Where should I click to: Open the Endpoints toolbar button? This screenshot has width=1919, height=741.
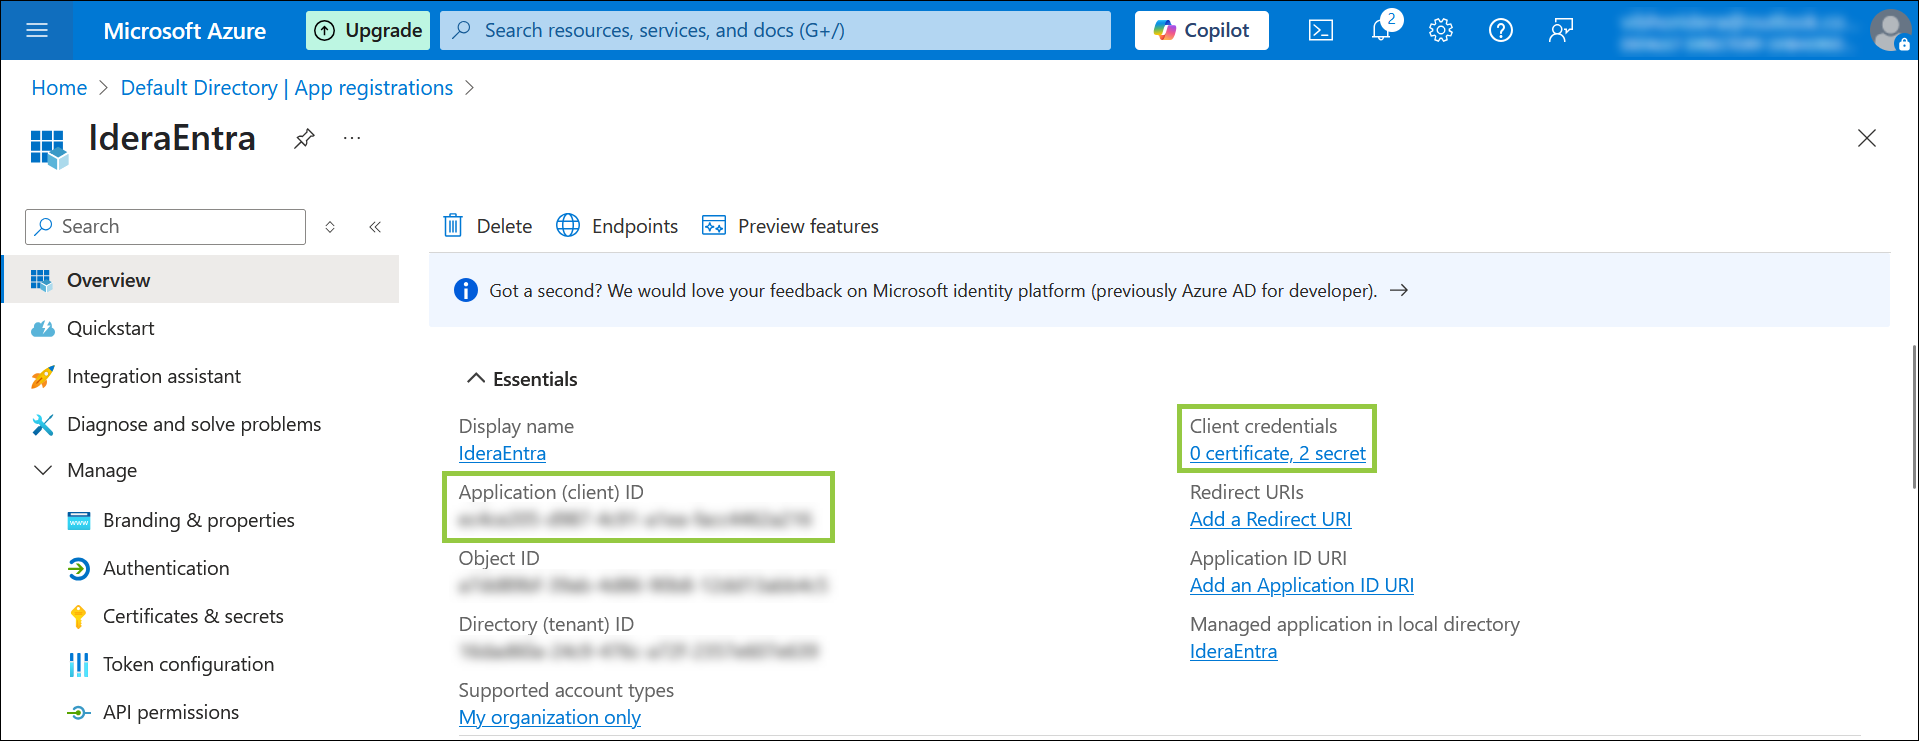coord(617,226)
